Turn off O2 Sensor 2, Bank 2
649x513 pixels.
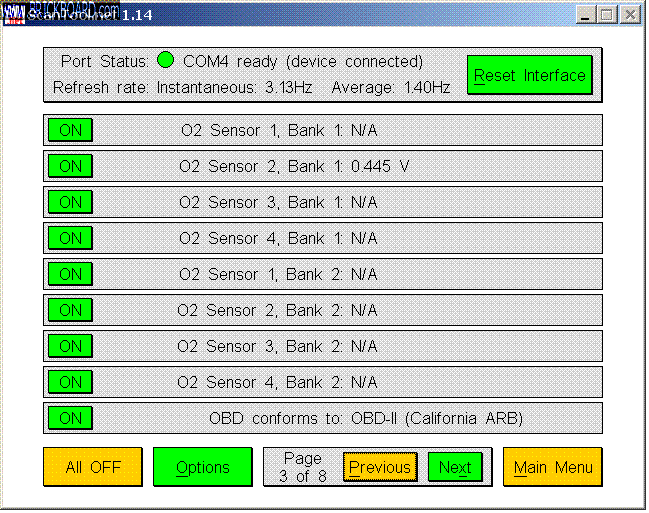tap(70, 310)
